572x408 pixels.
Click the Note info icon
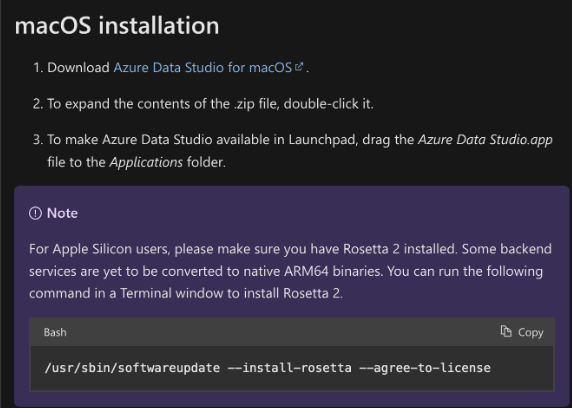click(x=35, y=213)
